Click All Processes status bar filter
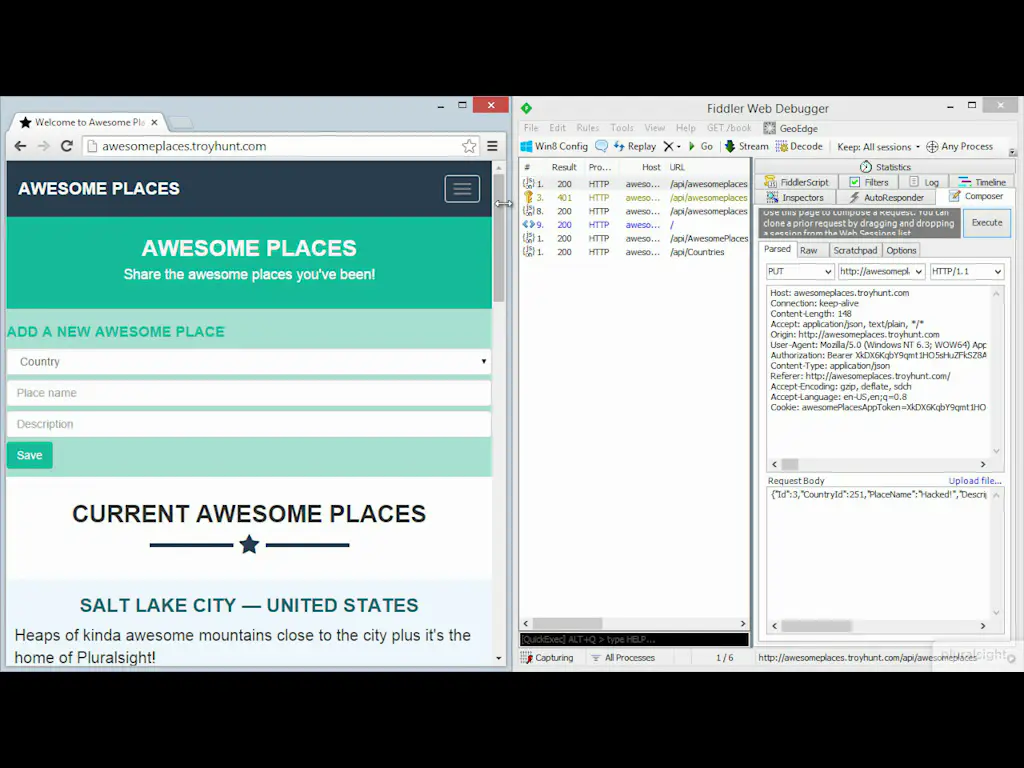Viewport: 1024px width, 768px height. [x=623, y=658]
